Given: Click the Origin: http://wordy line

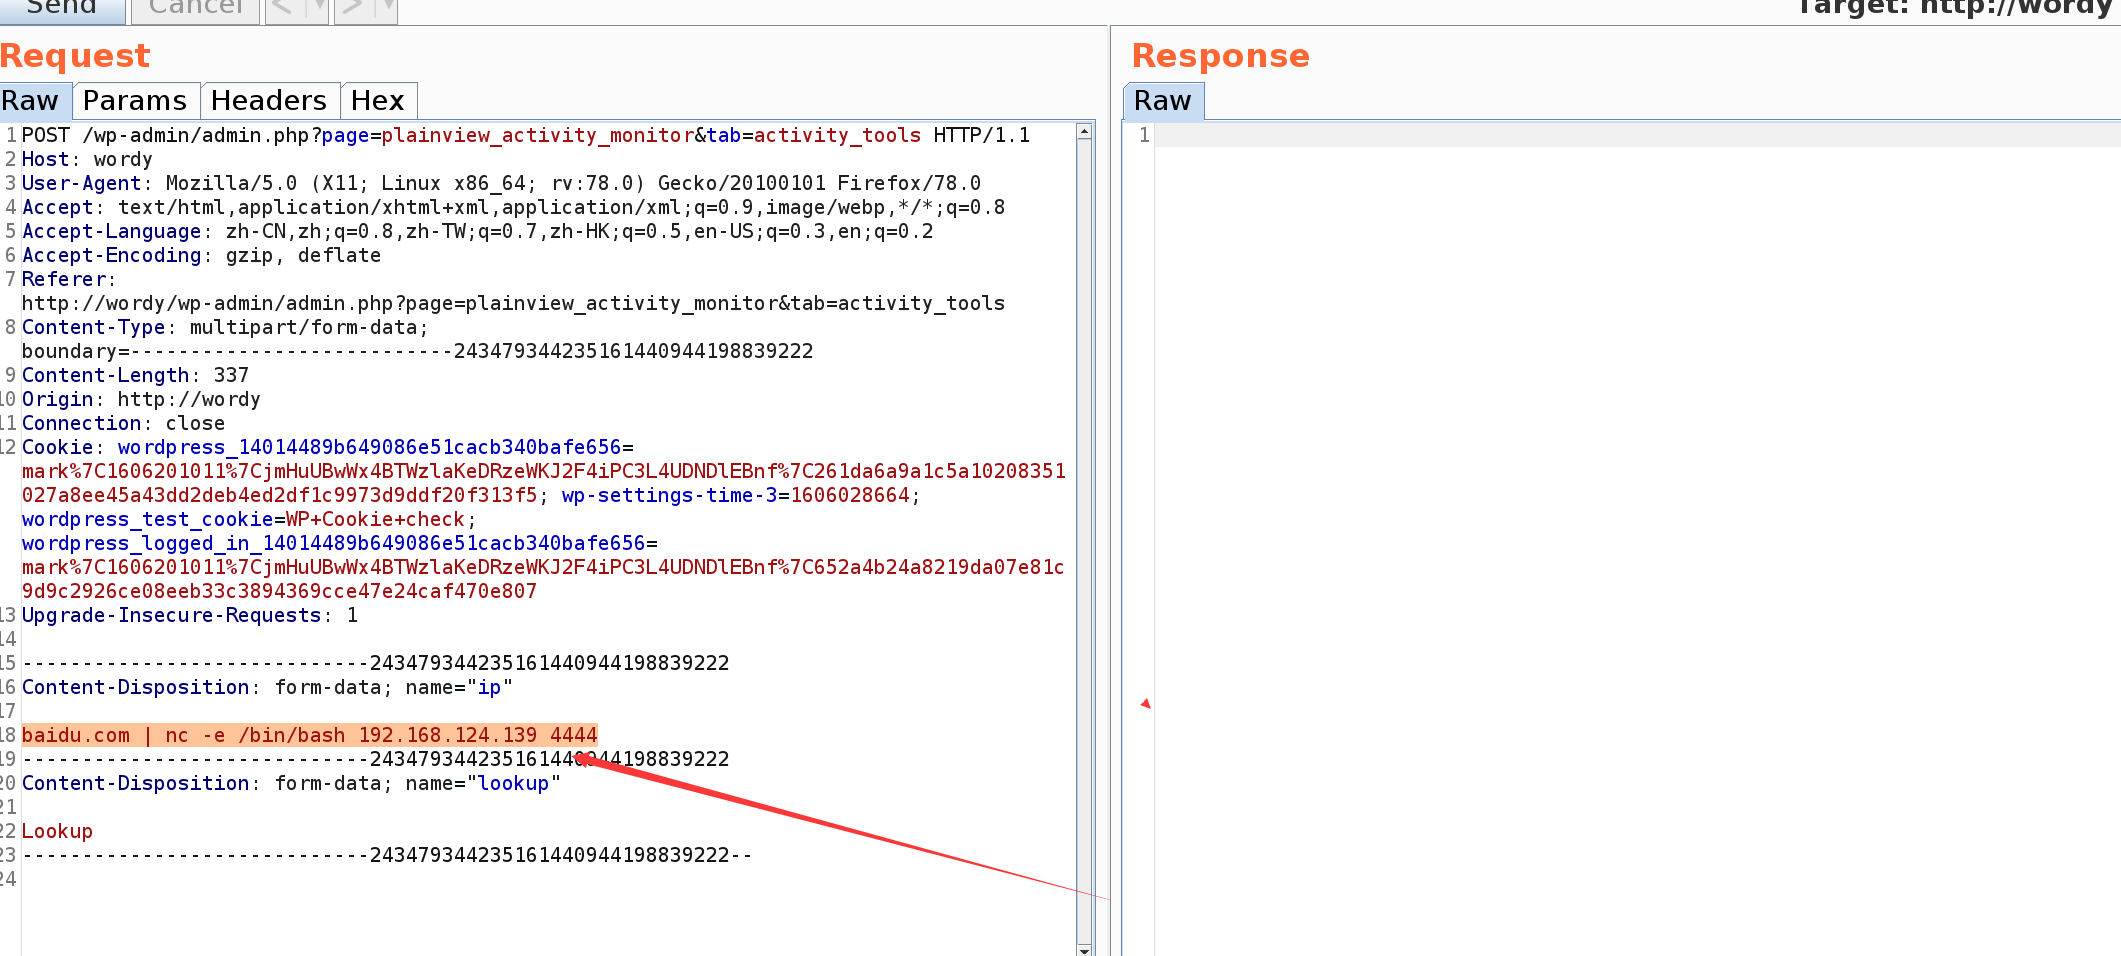Looking at the screenshot, I should point(141,400).
